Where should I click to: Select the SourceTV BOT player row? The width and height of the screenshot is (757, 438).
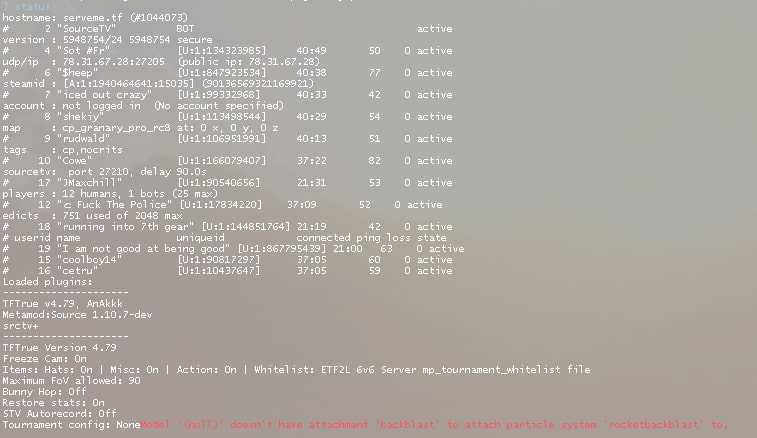[x=227, y=29]
